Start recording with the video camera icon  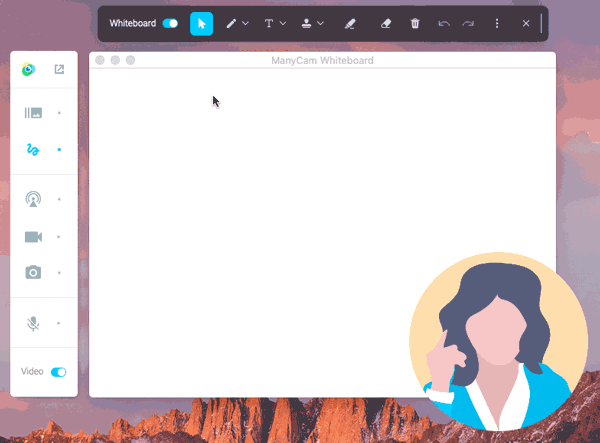[x=33, y=237]
